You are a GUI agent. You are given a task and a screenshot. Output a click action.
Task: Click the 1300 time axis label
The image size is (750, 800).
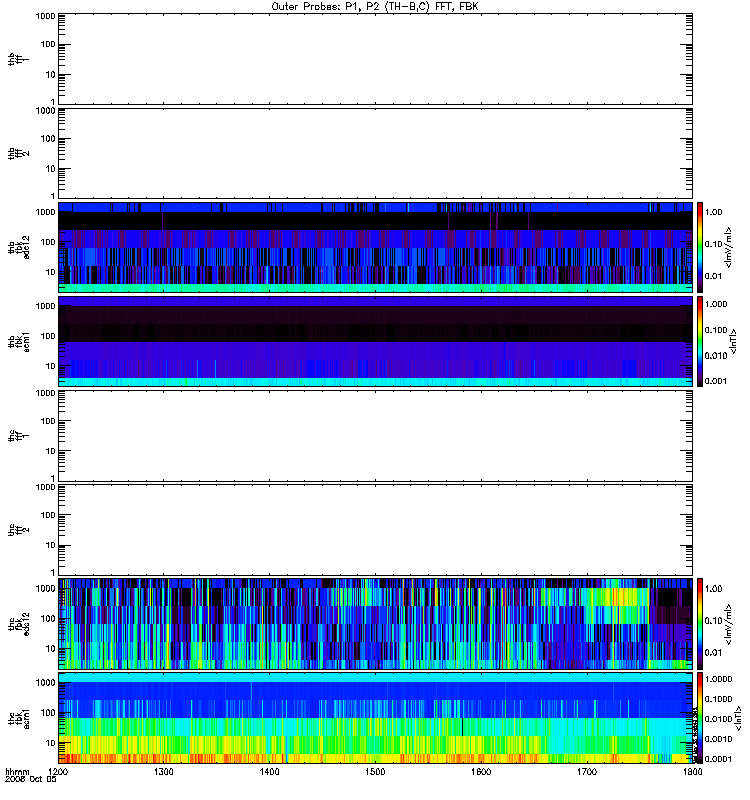[x=164, y=772]
